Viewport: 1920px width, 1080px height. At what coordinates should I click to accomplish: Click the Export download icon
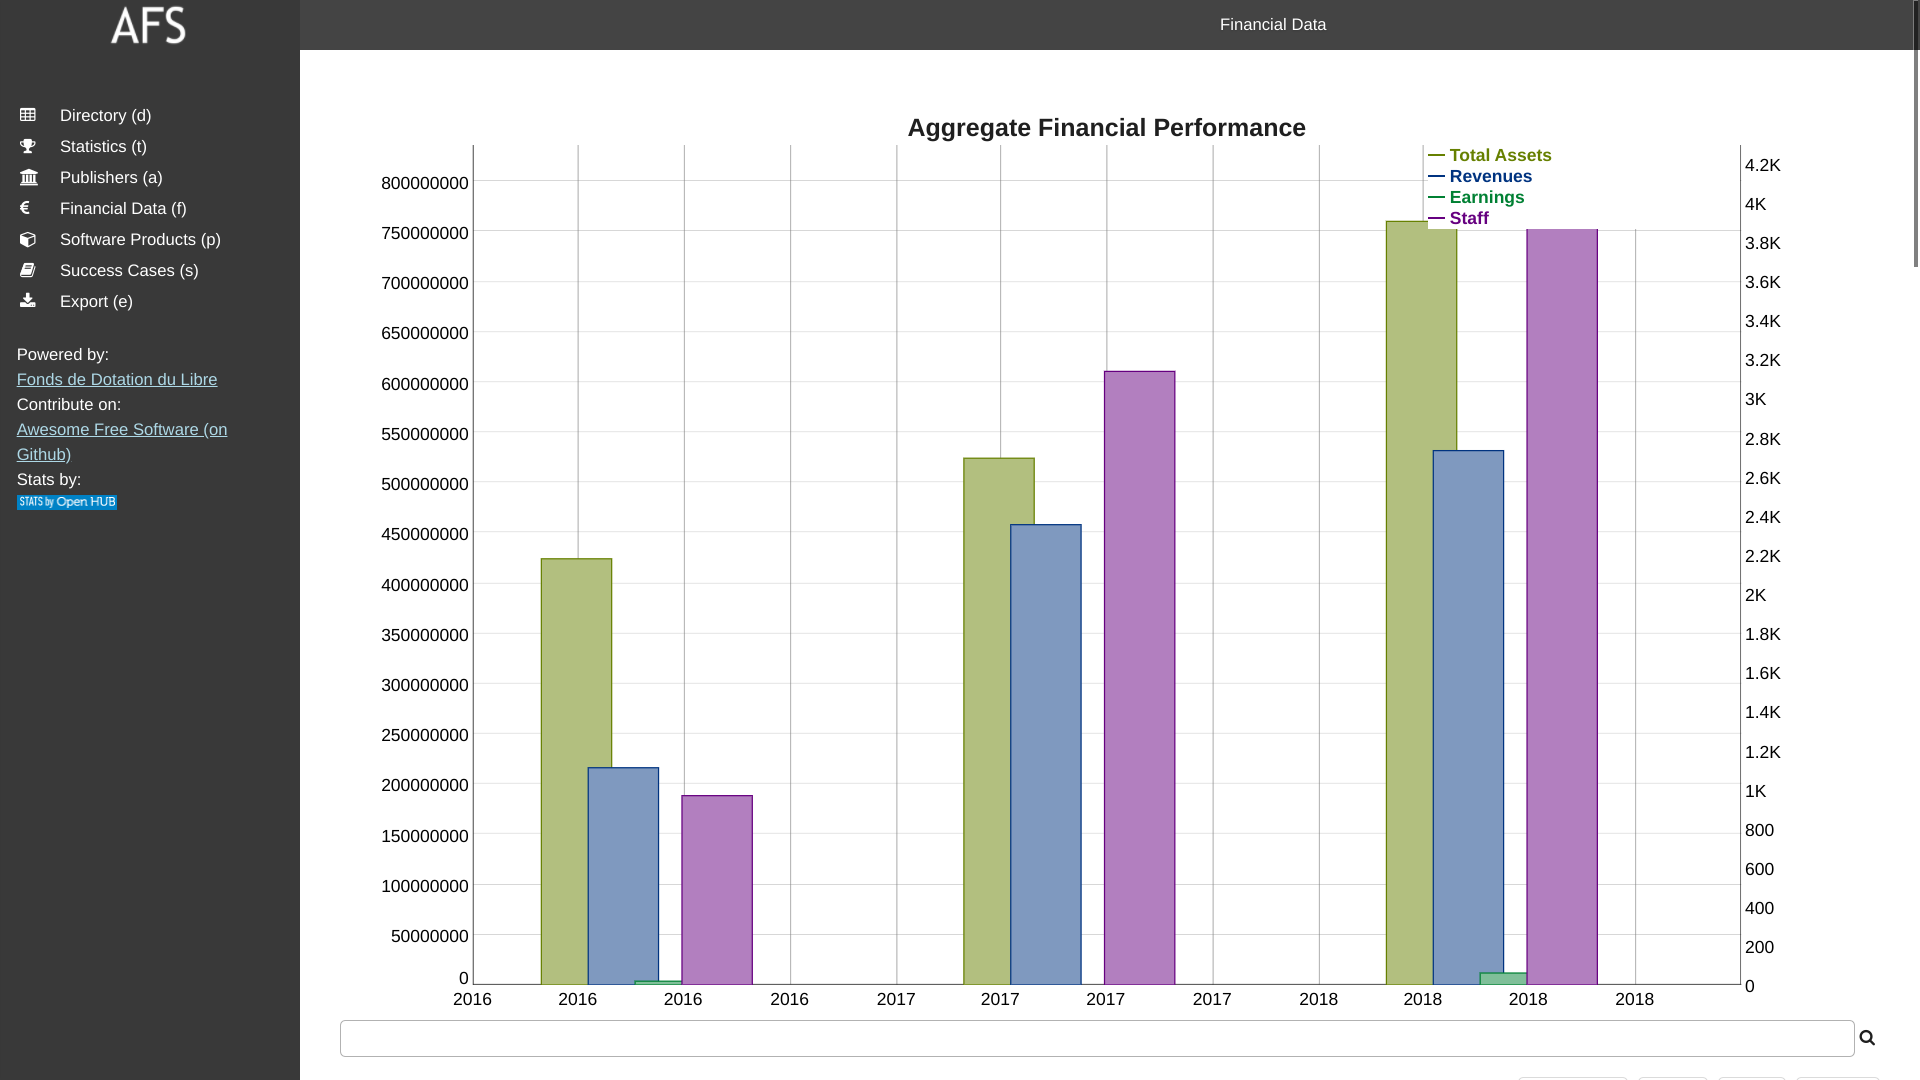click(x=28, y=300)
